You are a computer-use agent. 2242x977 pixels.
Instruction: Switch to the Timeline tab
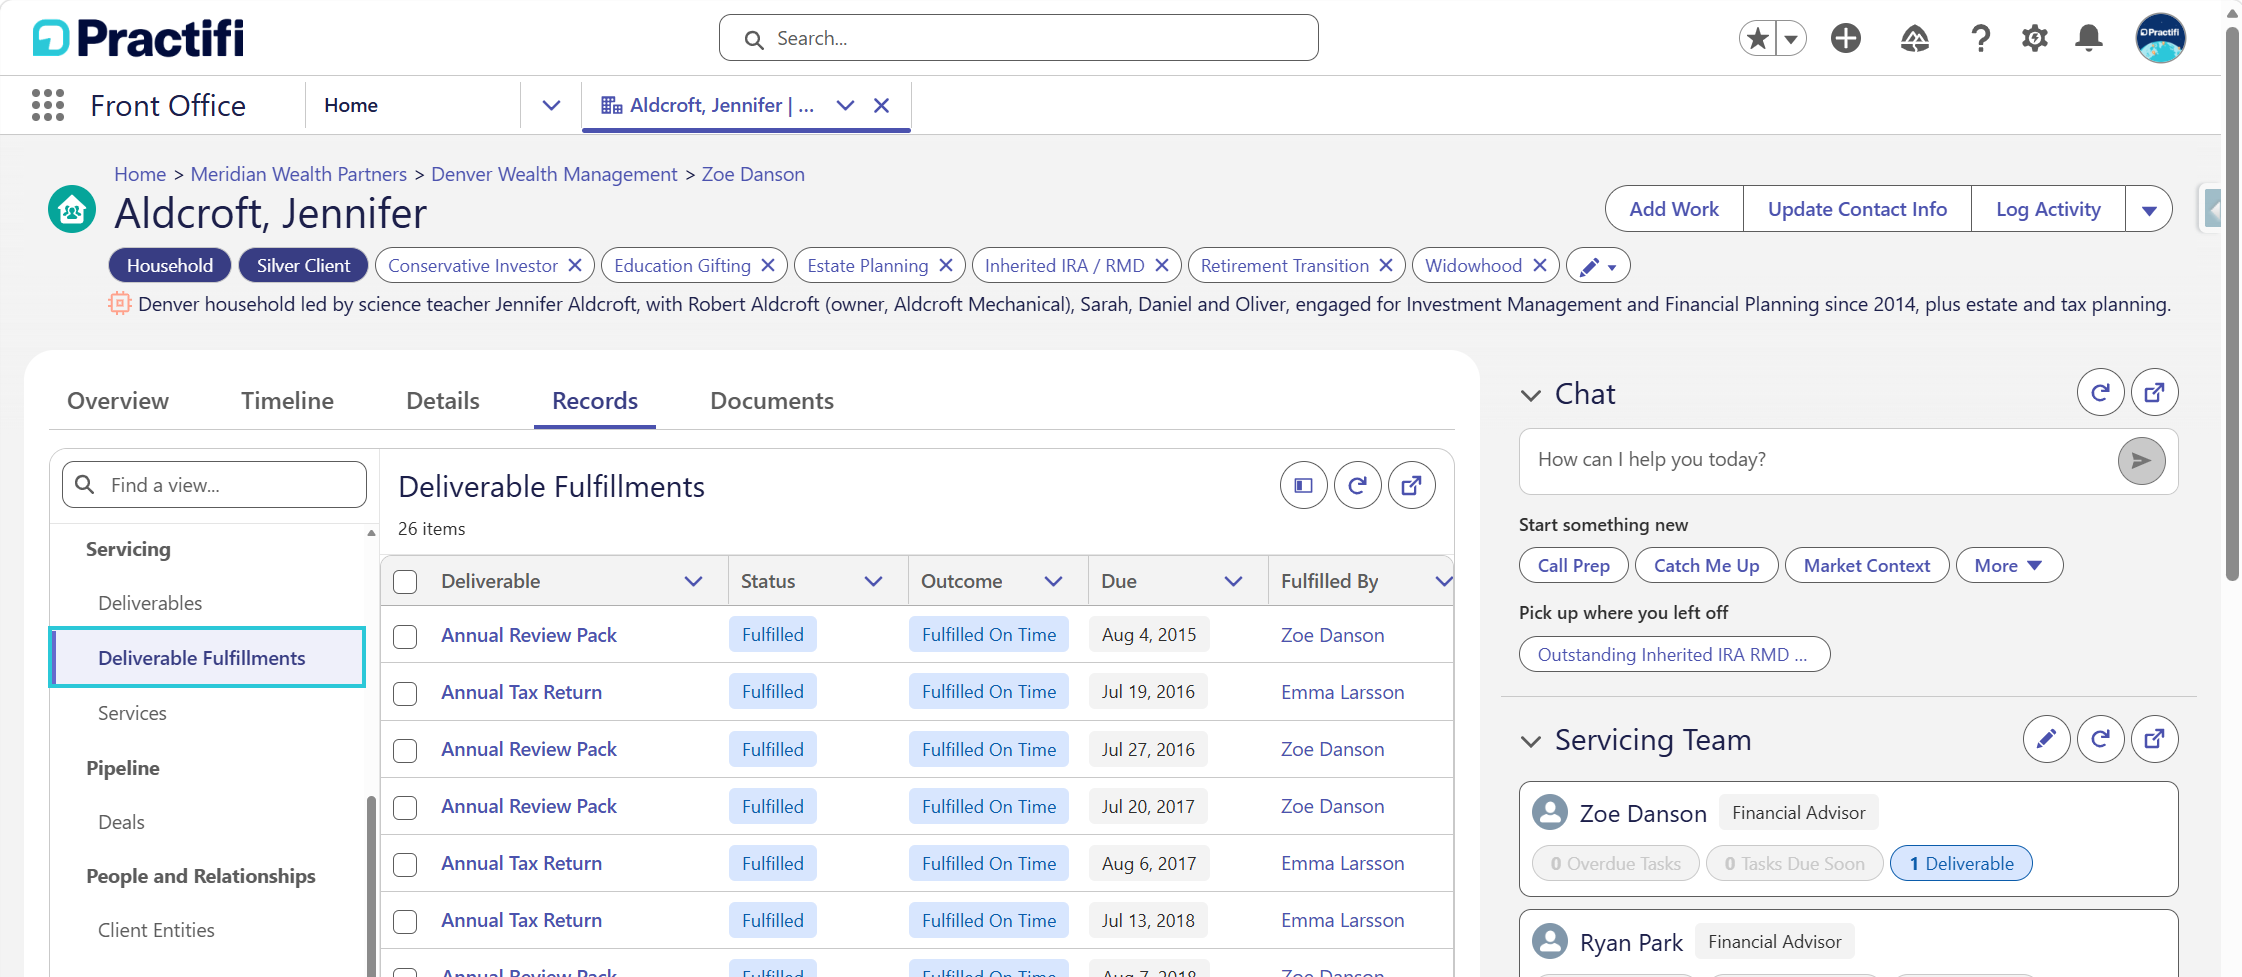(287, 401)
